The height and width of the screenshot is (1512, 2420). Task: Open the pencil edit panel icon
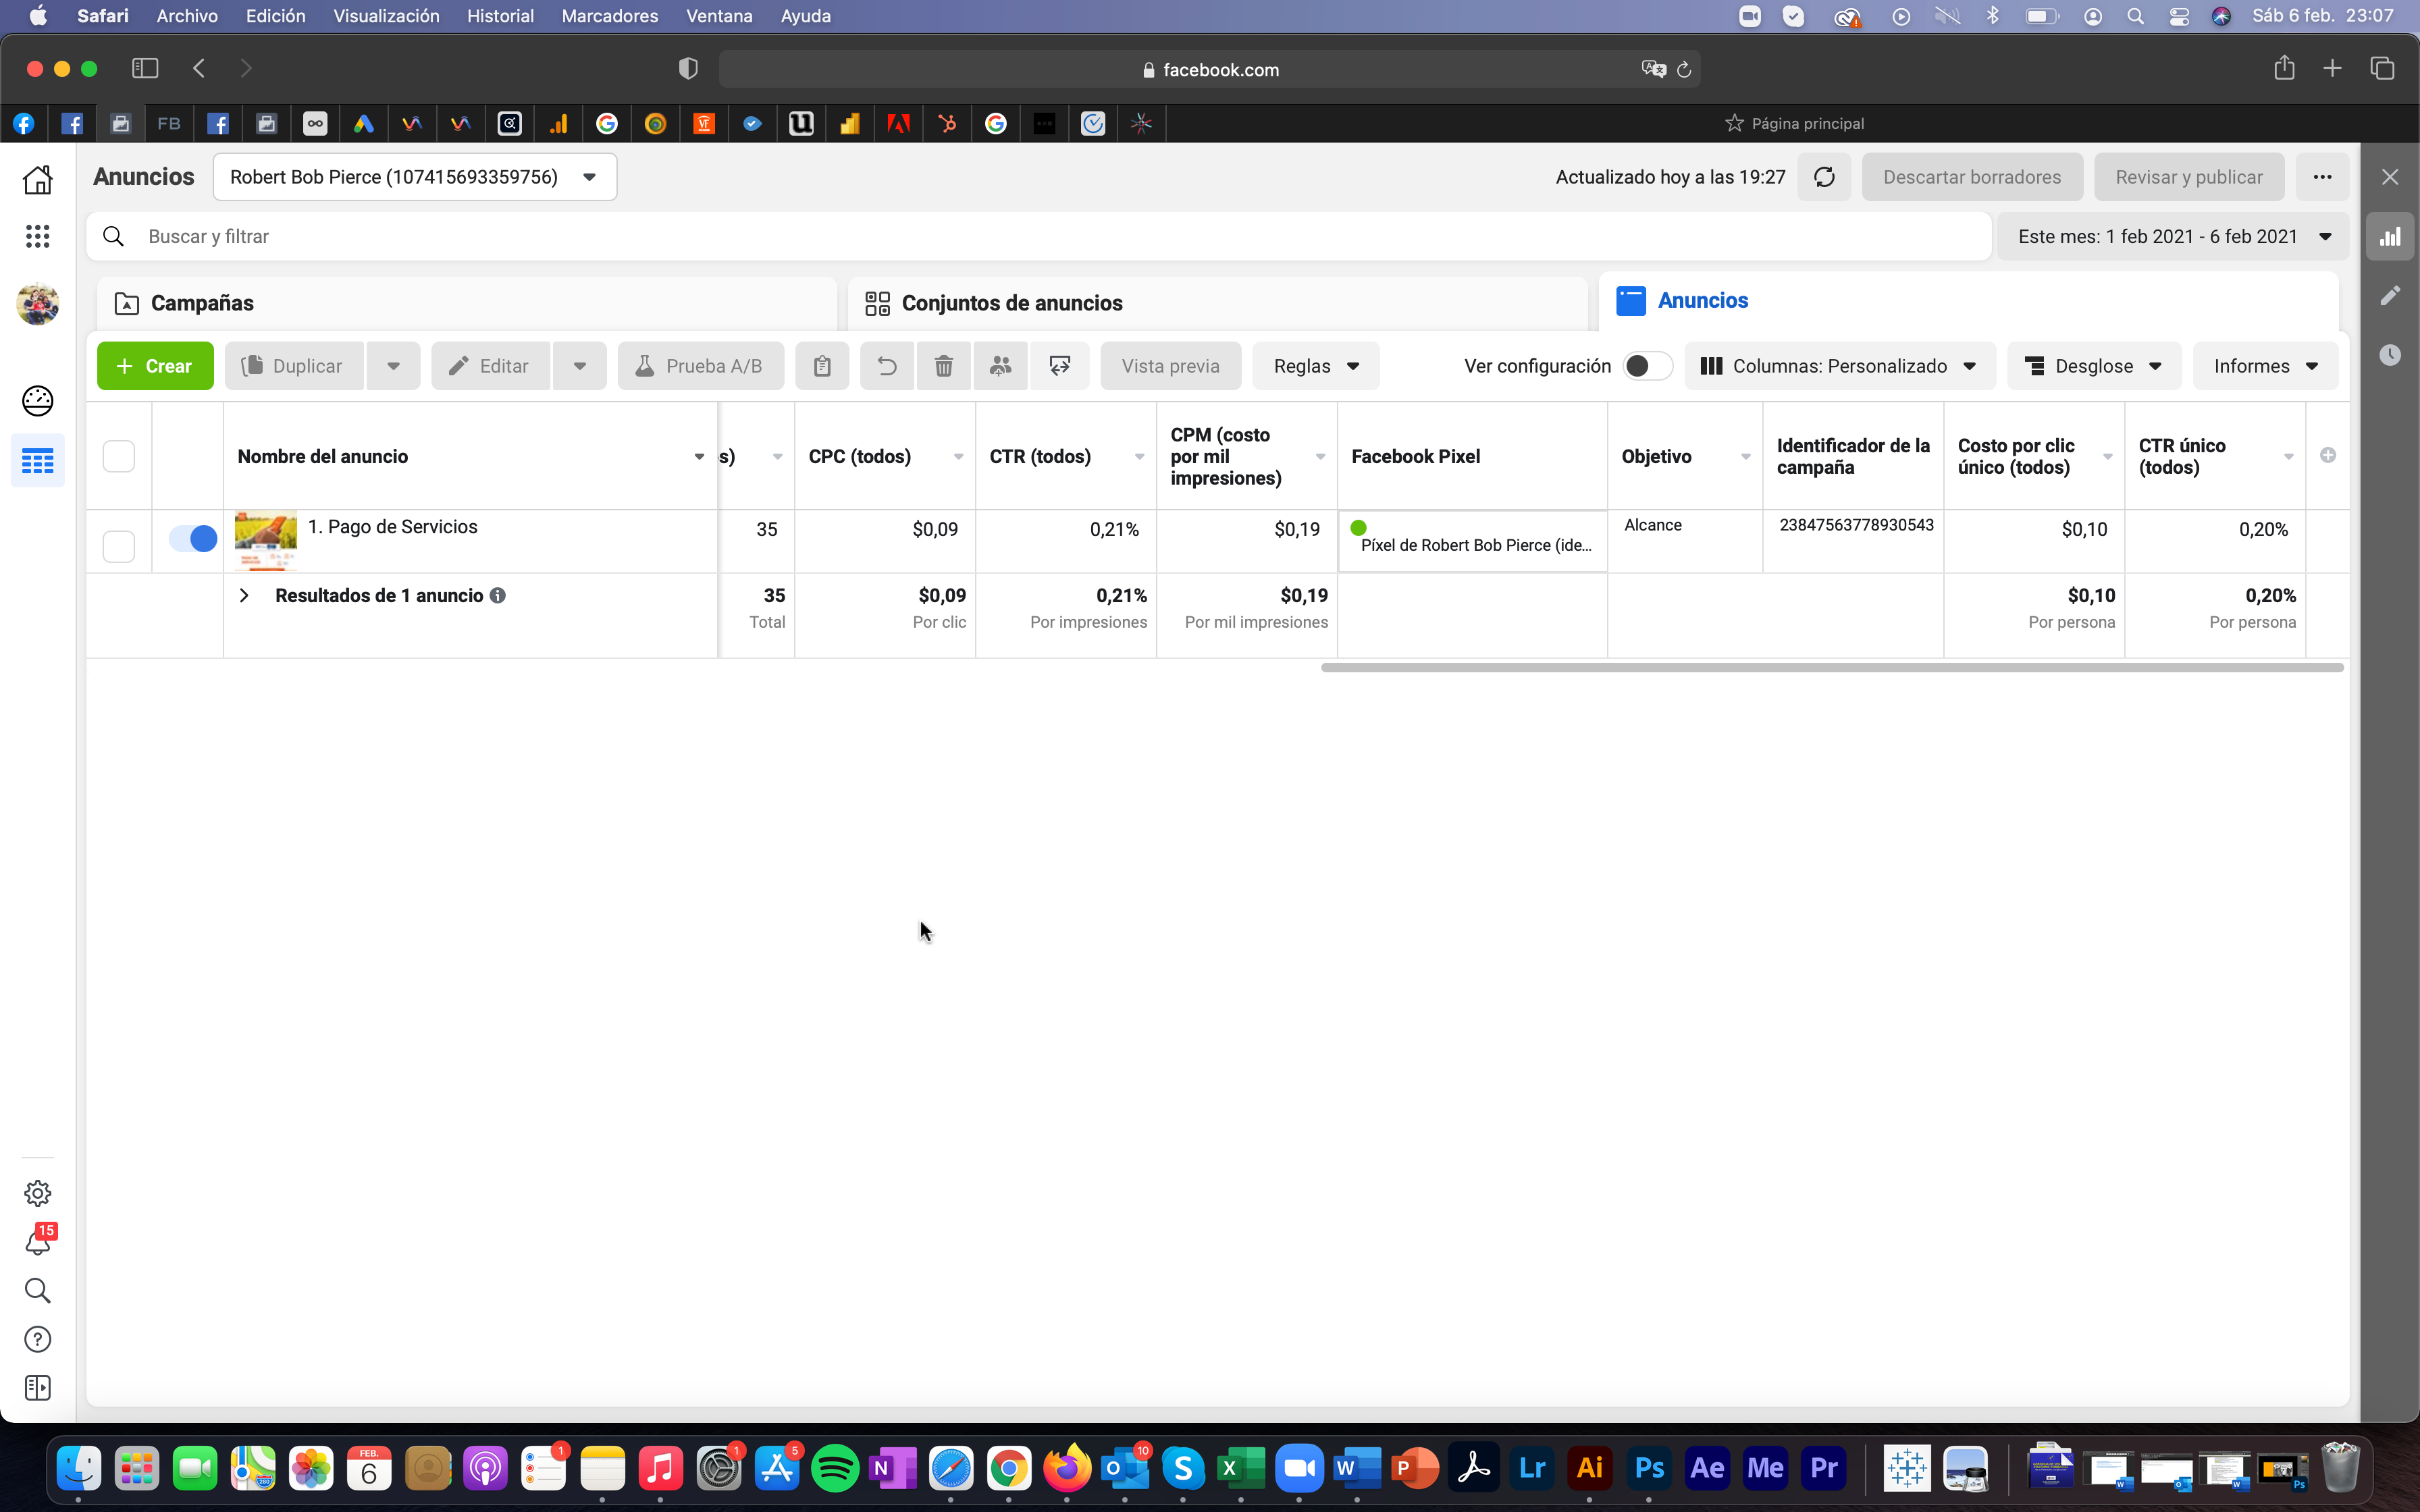click(2390, 296)
